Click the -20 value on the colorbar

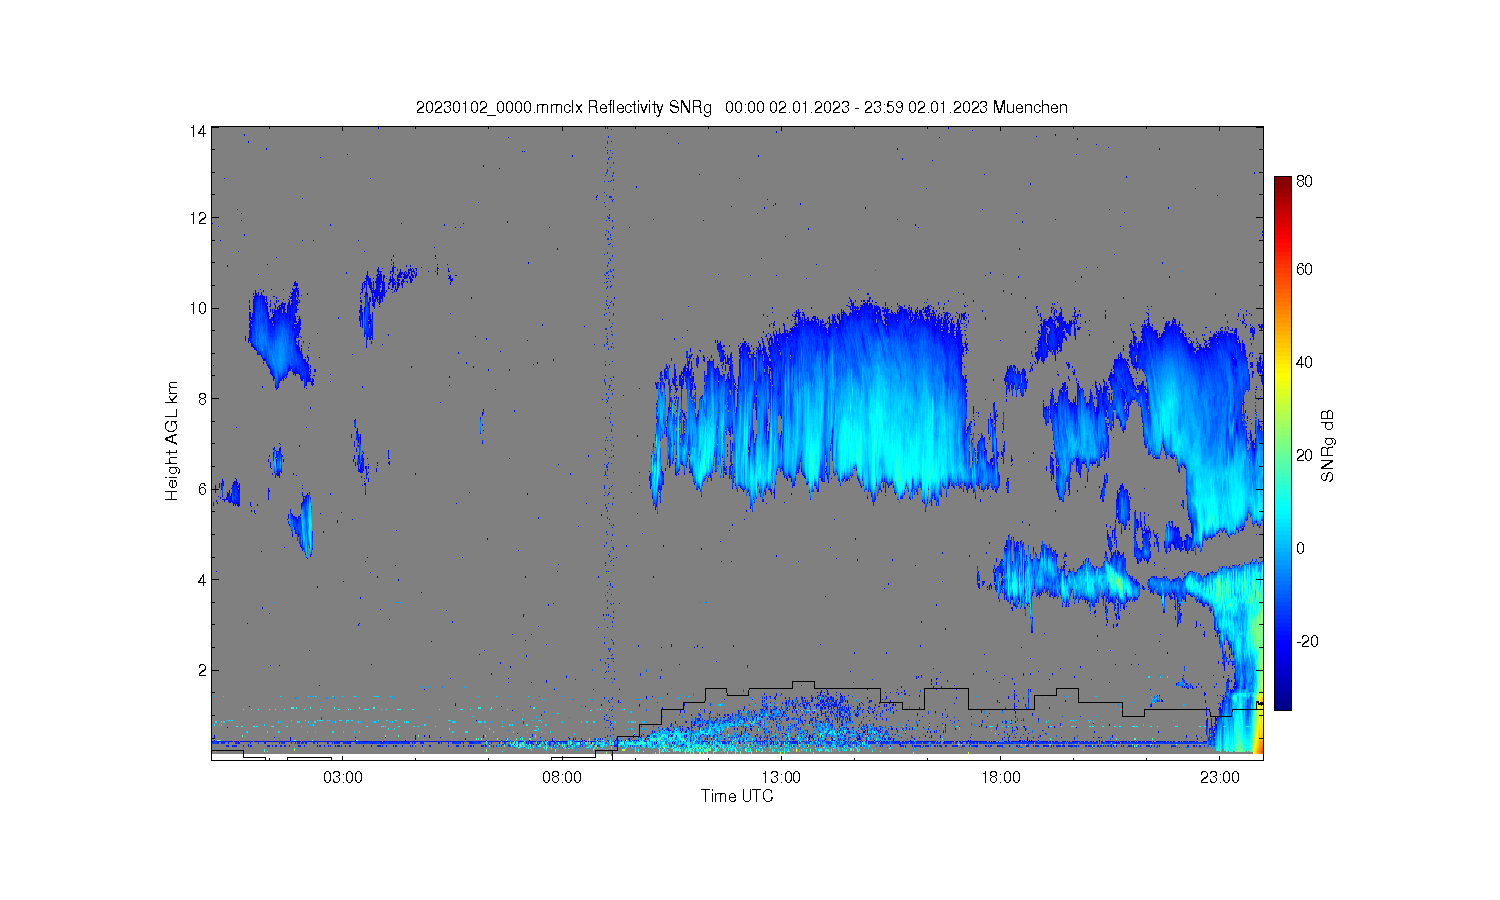[1307, 641]
